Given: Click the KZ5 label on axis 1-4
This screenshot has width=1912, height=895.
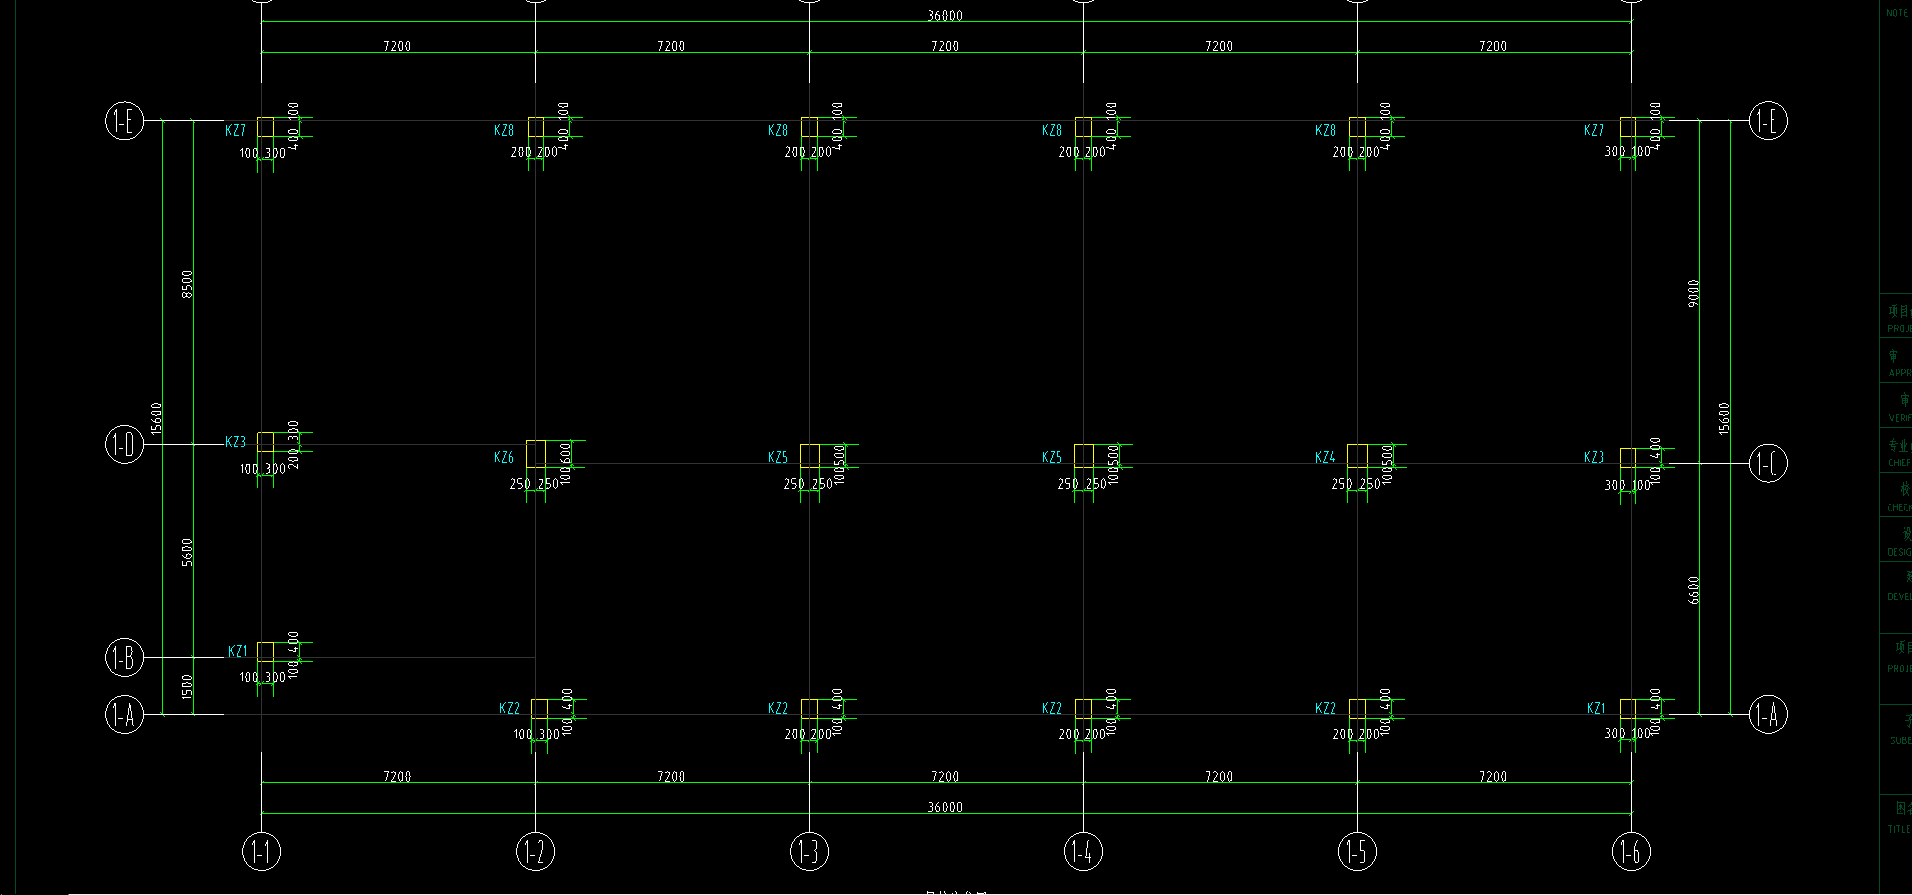Looking at the screenshot, I should [x=1052, y=457].
